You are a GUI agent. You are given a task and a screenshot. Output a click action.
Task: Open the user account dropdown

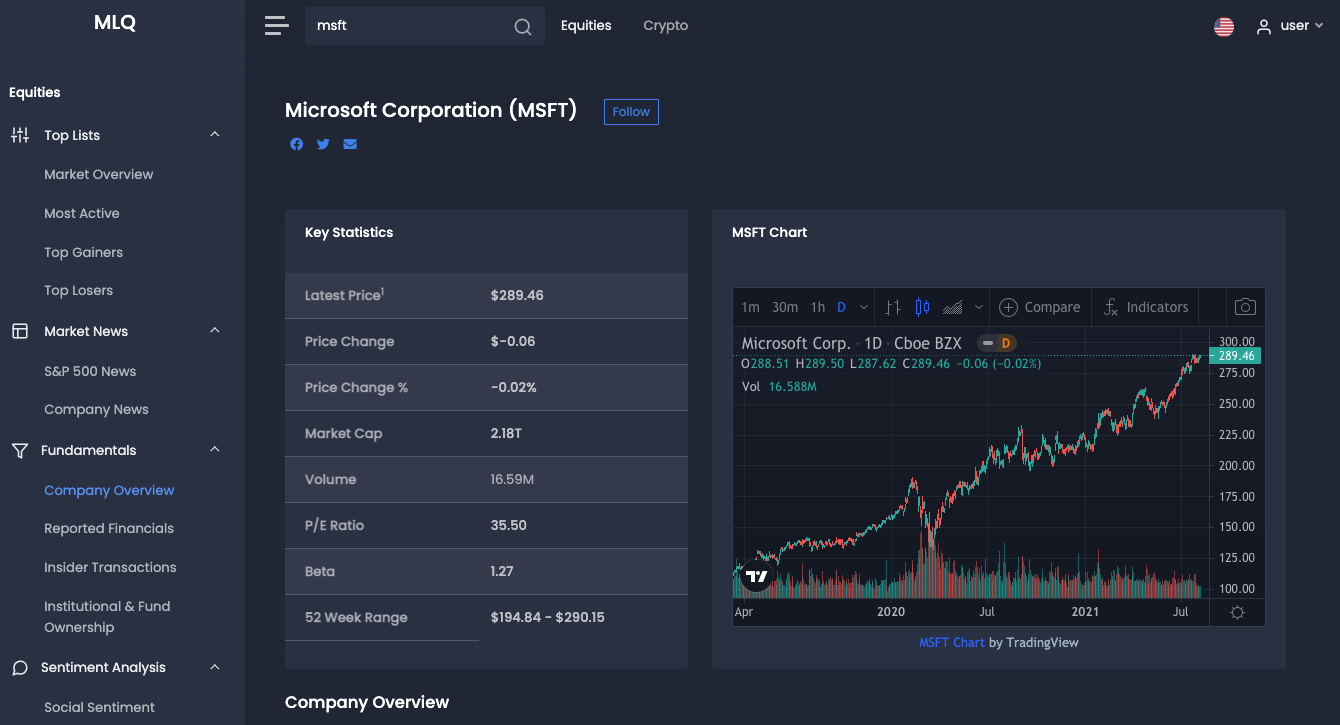point(1290,26)
